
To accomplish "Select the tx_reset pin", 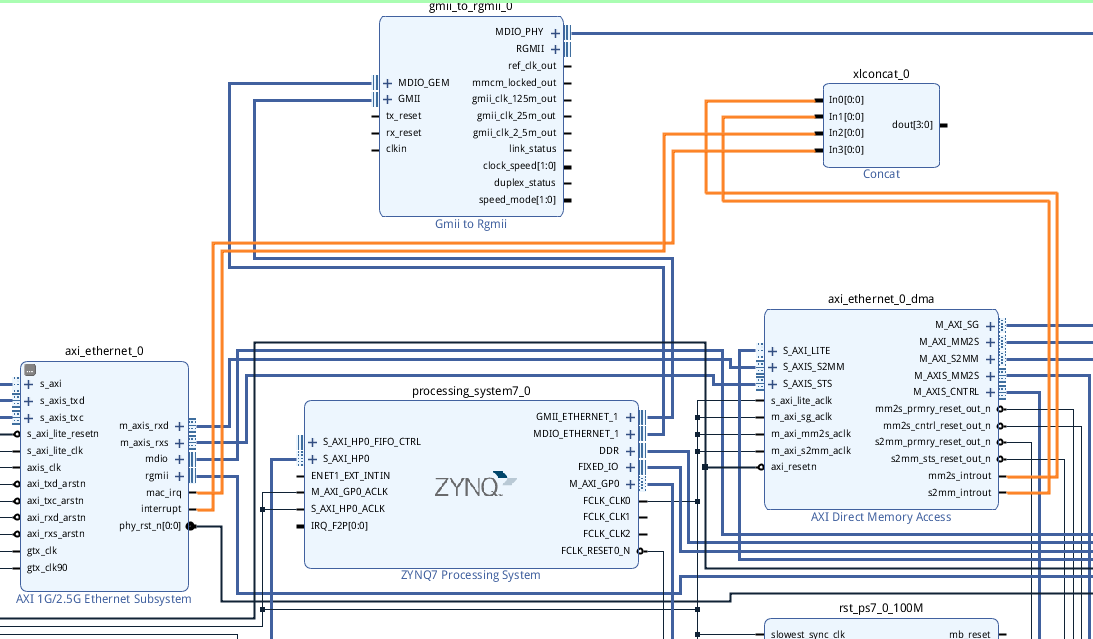I will click(x=404, y=116).
